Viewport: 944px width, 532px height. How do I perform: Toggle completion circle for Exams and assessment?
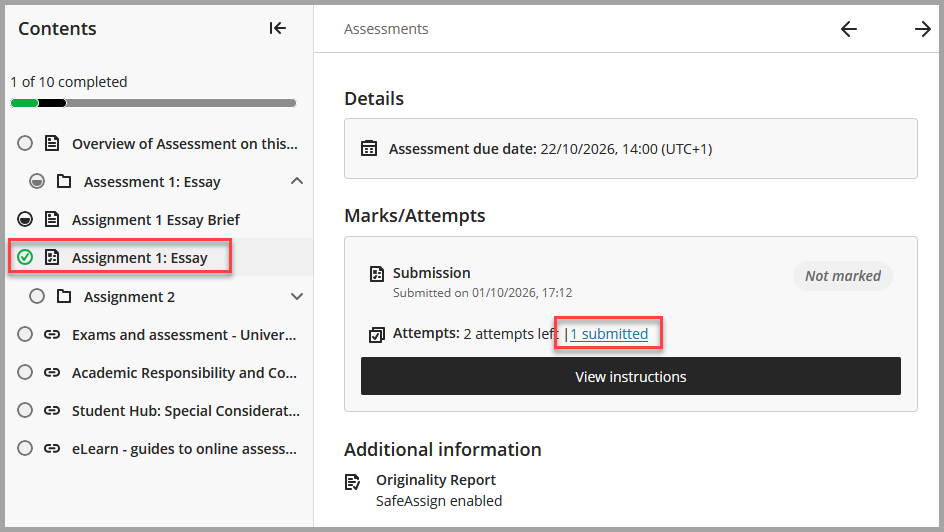25,334
